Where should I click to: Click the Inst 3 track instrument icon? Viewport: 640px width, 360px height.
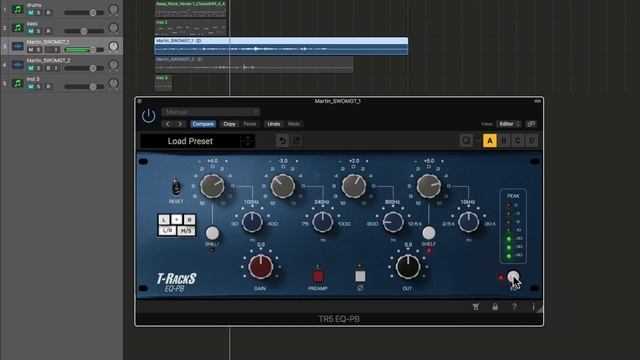(17, 83)
